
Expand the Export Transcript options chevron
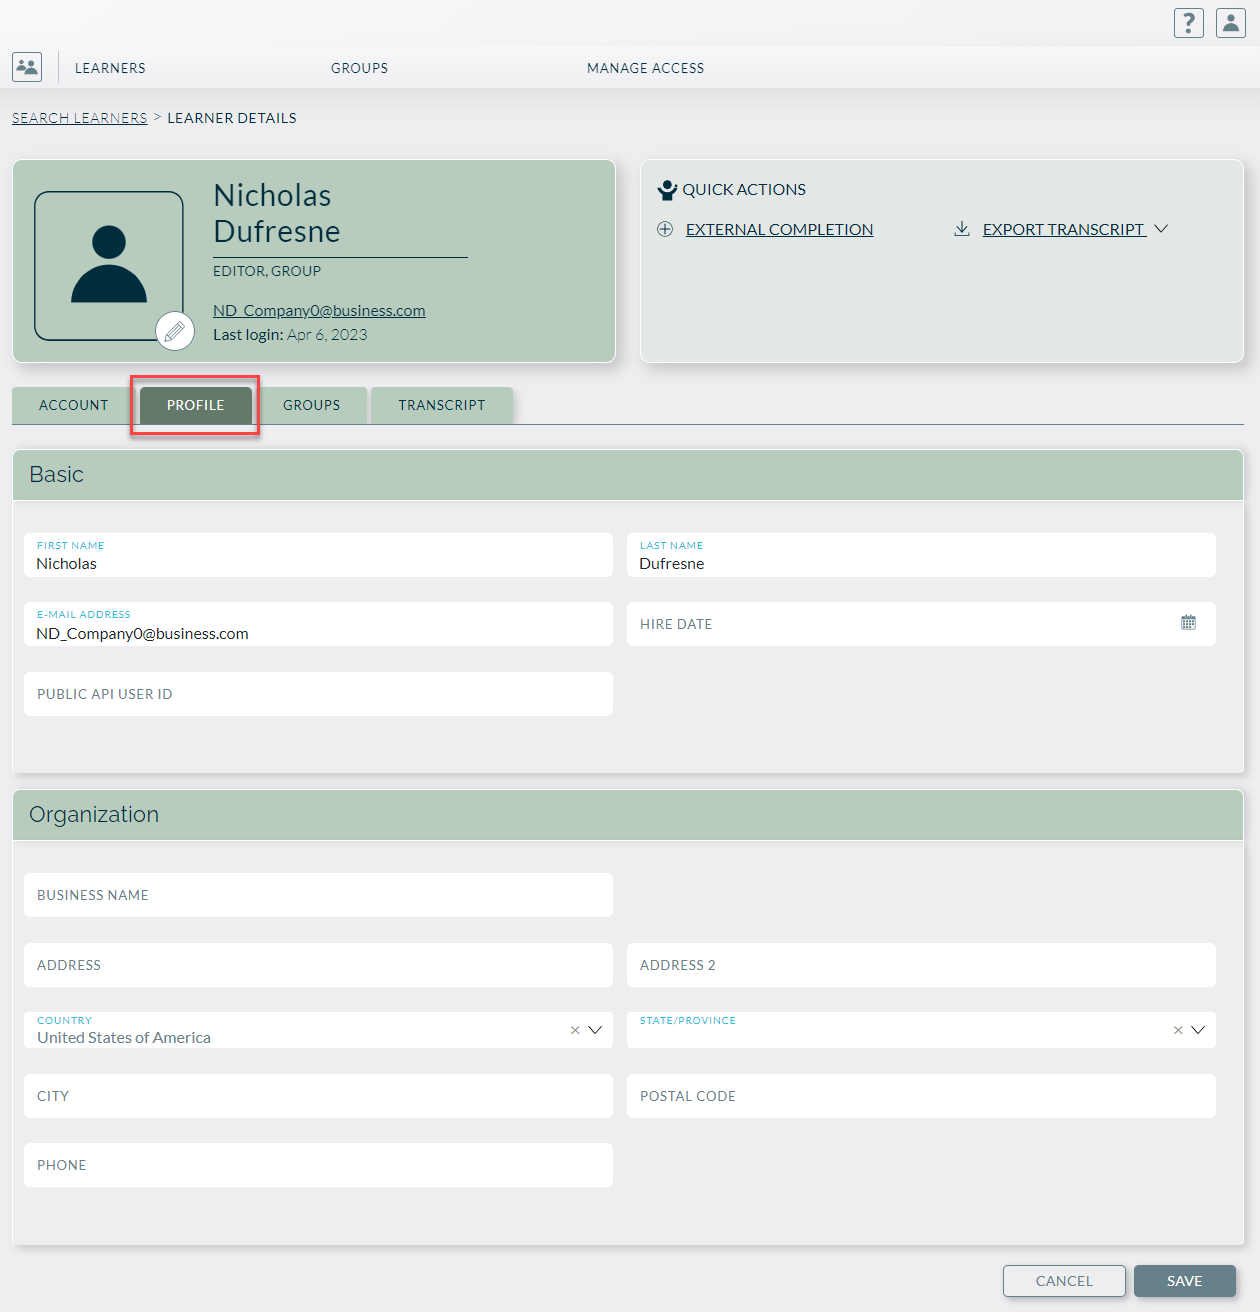point(1161,229)
